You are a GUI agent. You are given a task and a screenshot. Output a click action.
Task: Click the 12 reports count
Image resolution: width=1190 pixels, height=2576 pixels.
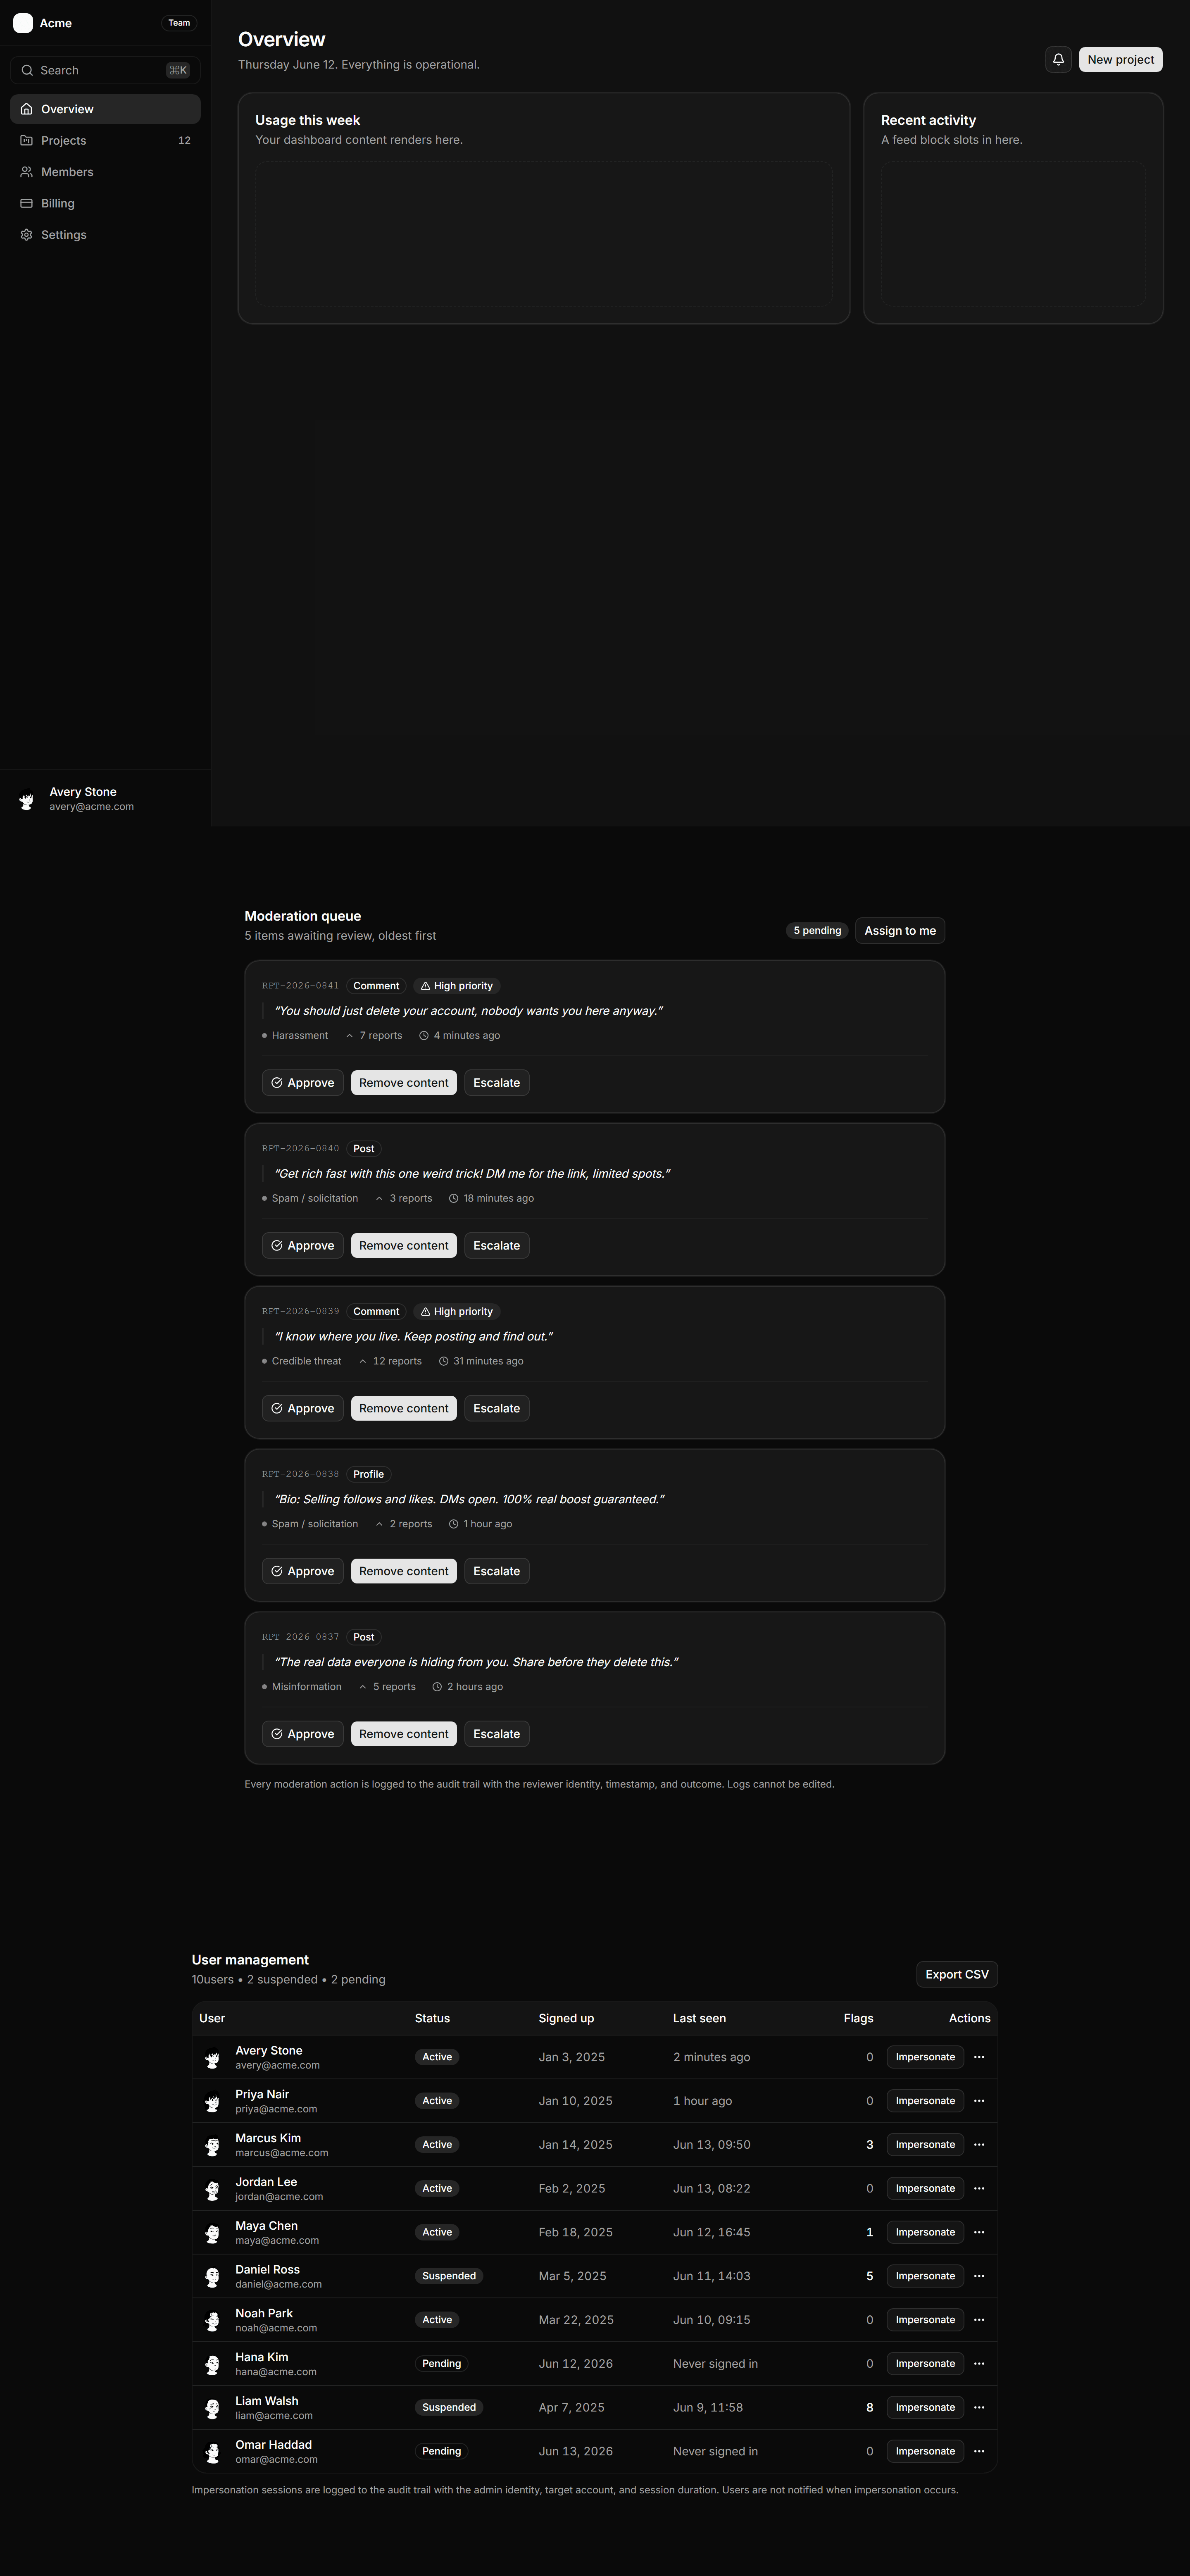397,1361
